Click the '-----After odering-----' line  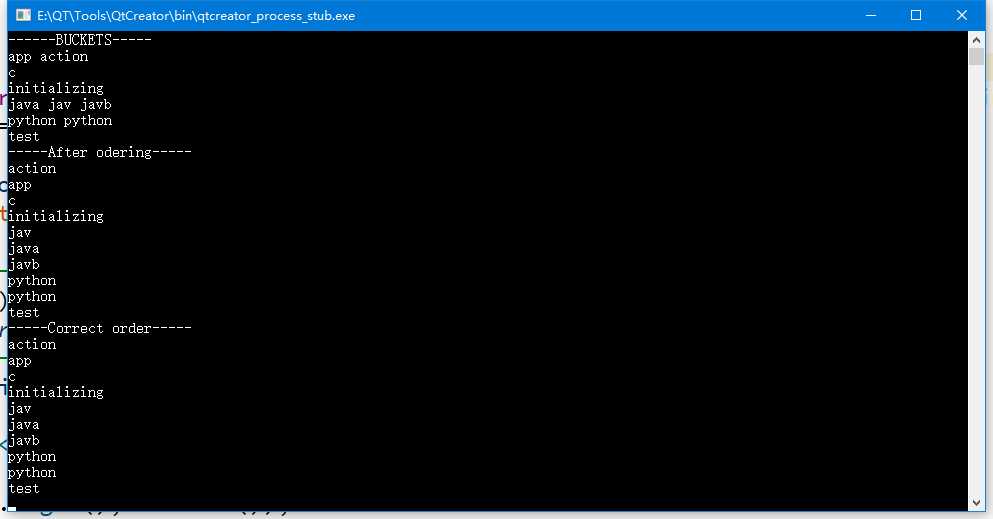pos(99,153)
